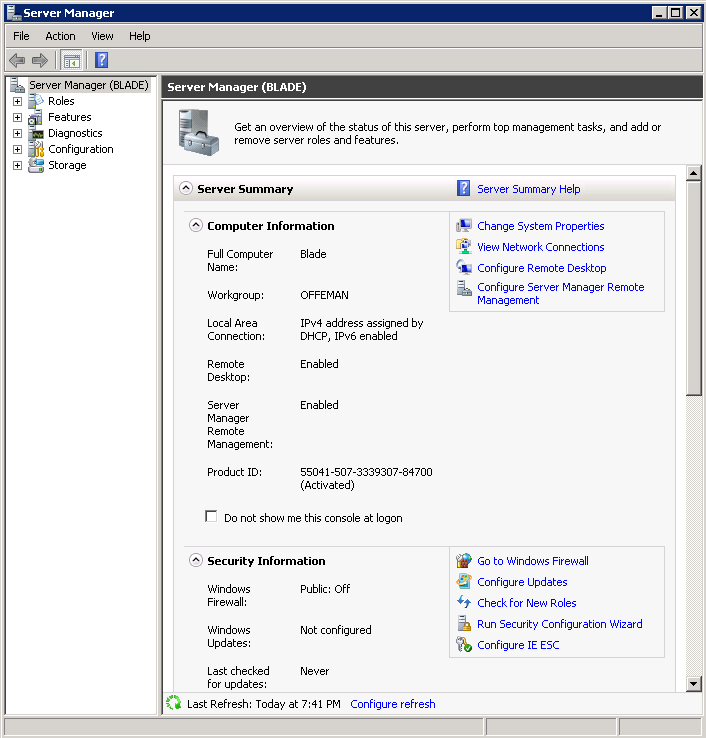706x738 pixels.
Task: Expand the Storage tree node
Action: 17,165
